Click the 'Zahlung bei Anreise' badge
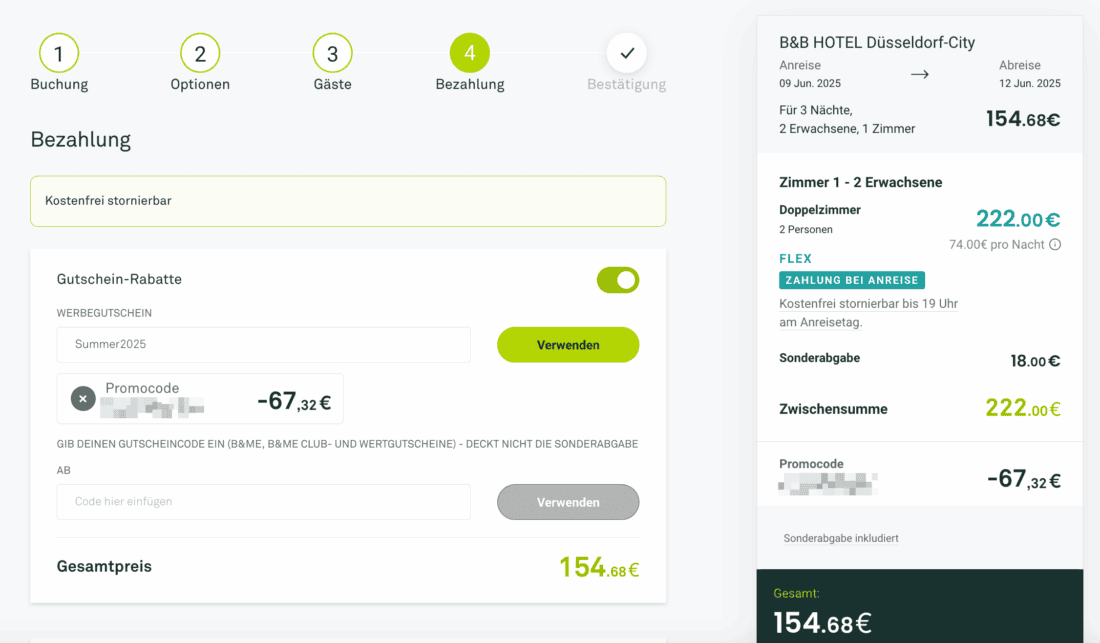Viewport: 1100px width, 643px height. [x=852, y=280]
